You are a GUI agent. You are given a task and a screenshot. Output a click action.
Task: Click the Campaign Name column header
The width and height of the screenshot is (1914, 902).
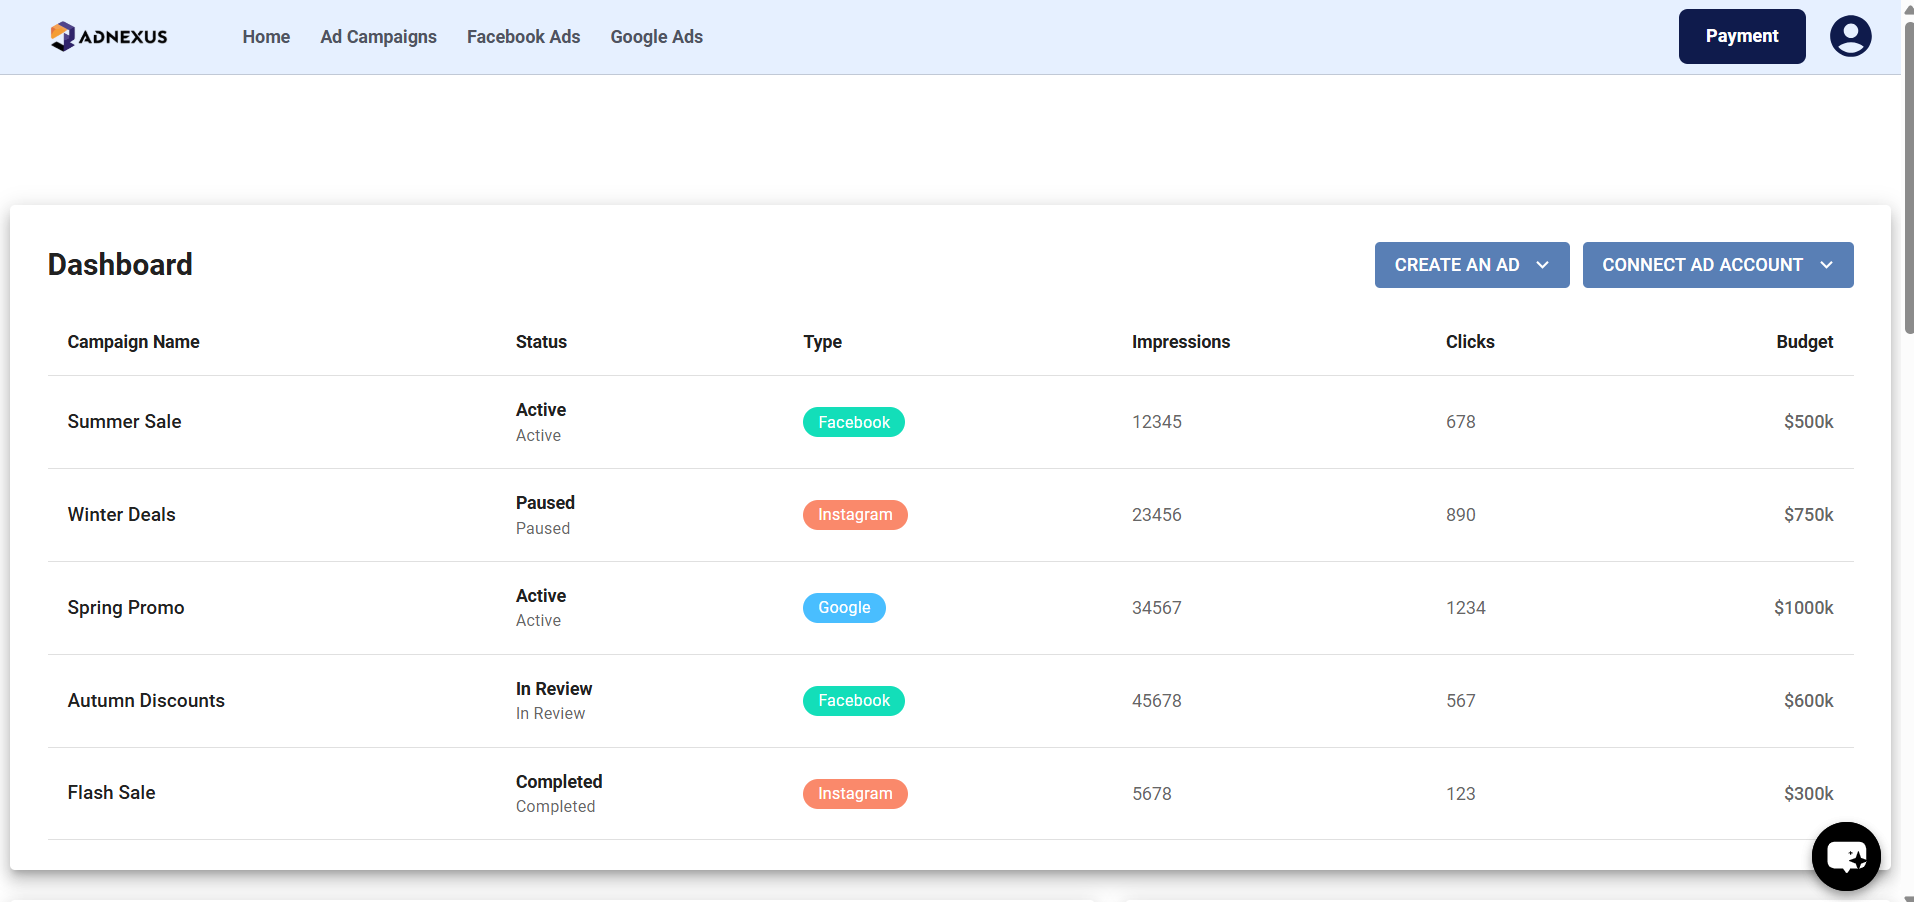tap(133, 342)
